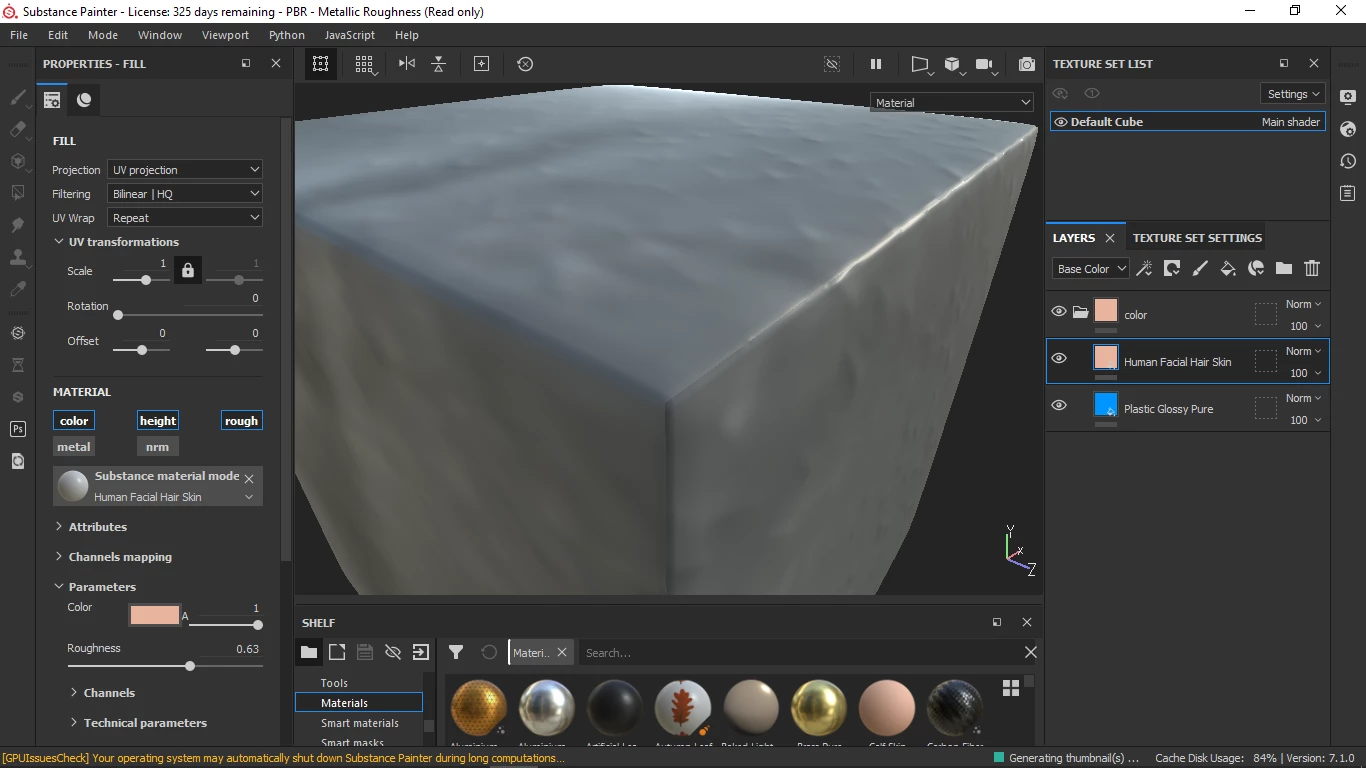This screenshot has width=1366, height=768.
Task: Select the Clone stamp tool
Action: pyautogui.click(x=17, y=257)
